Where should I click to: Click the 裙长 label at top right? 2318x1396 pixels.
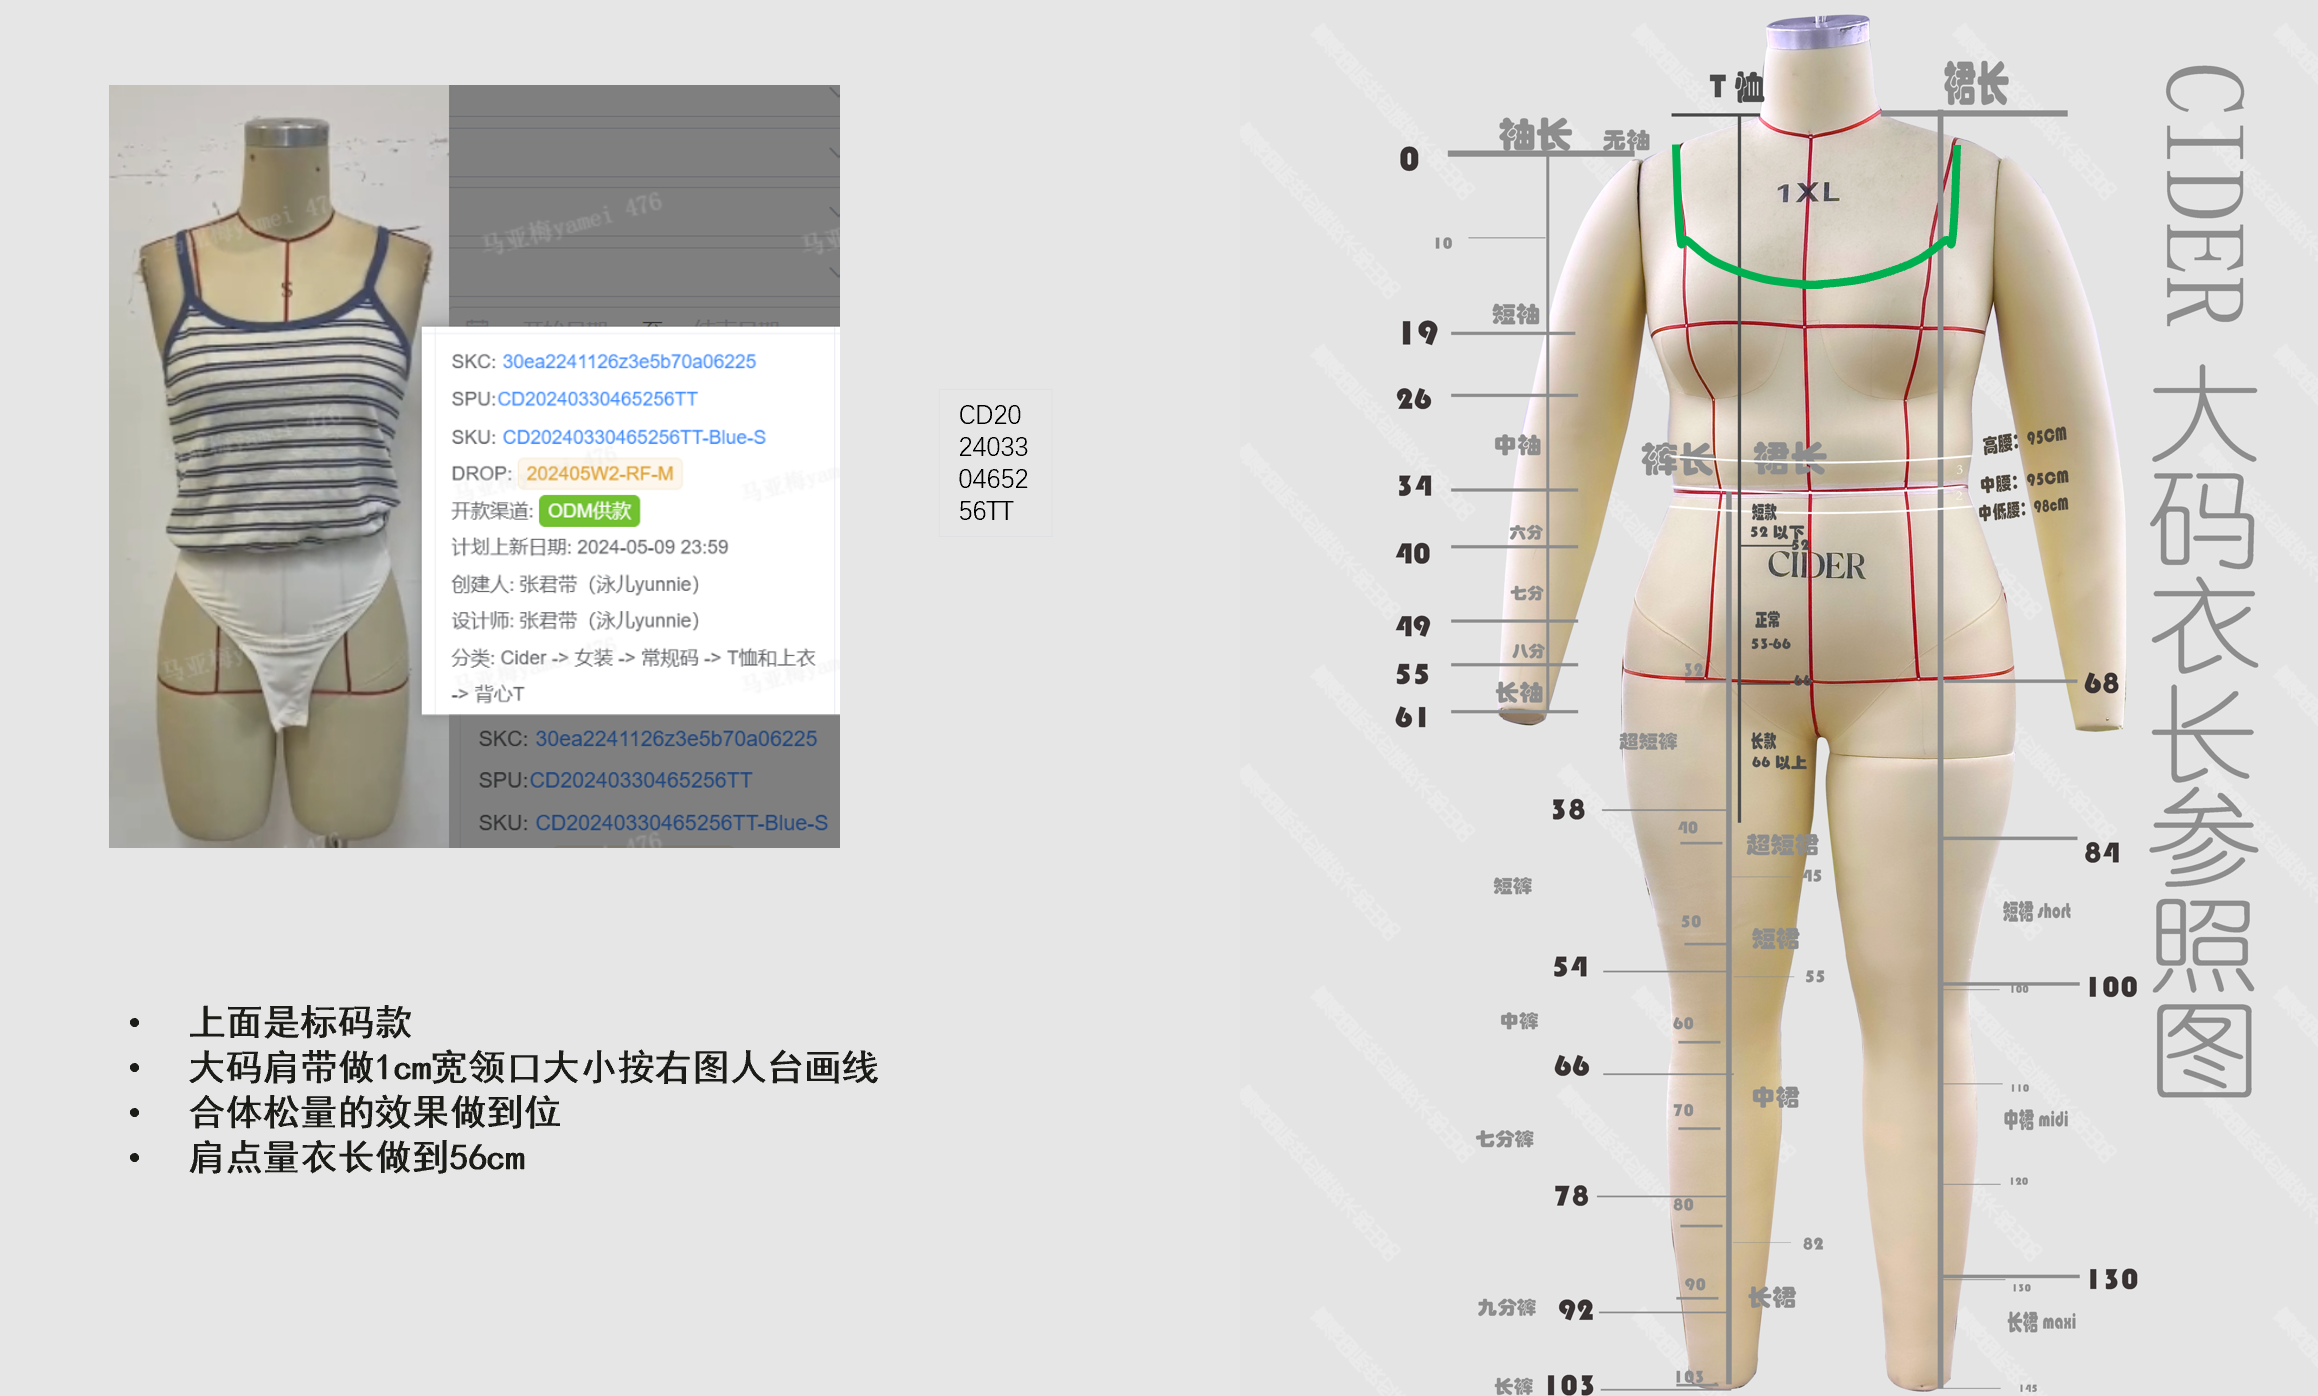coord(1975,84)
